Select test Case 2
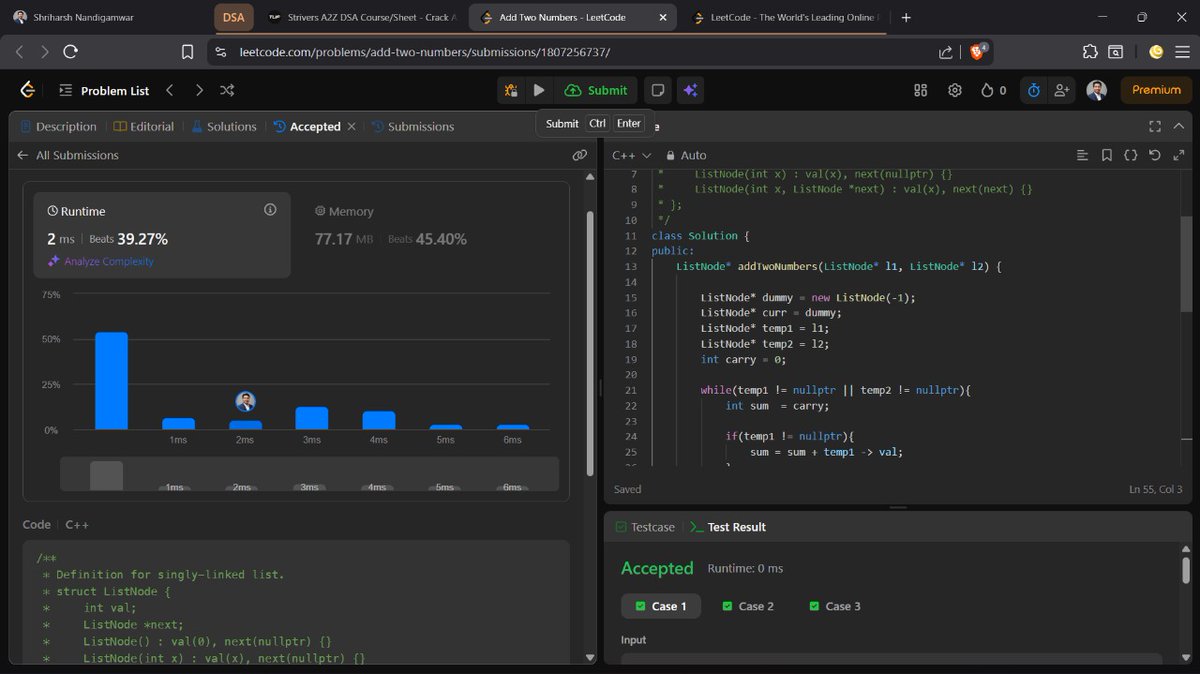The image size is (1200, 674). [x=748, y=606]
